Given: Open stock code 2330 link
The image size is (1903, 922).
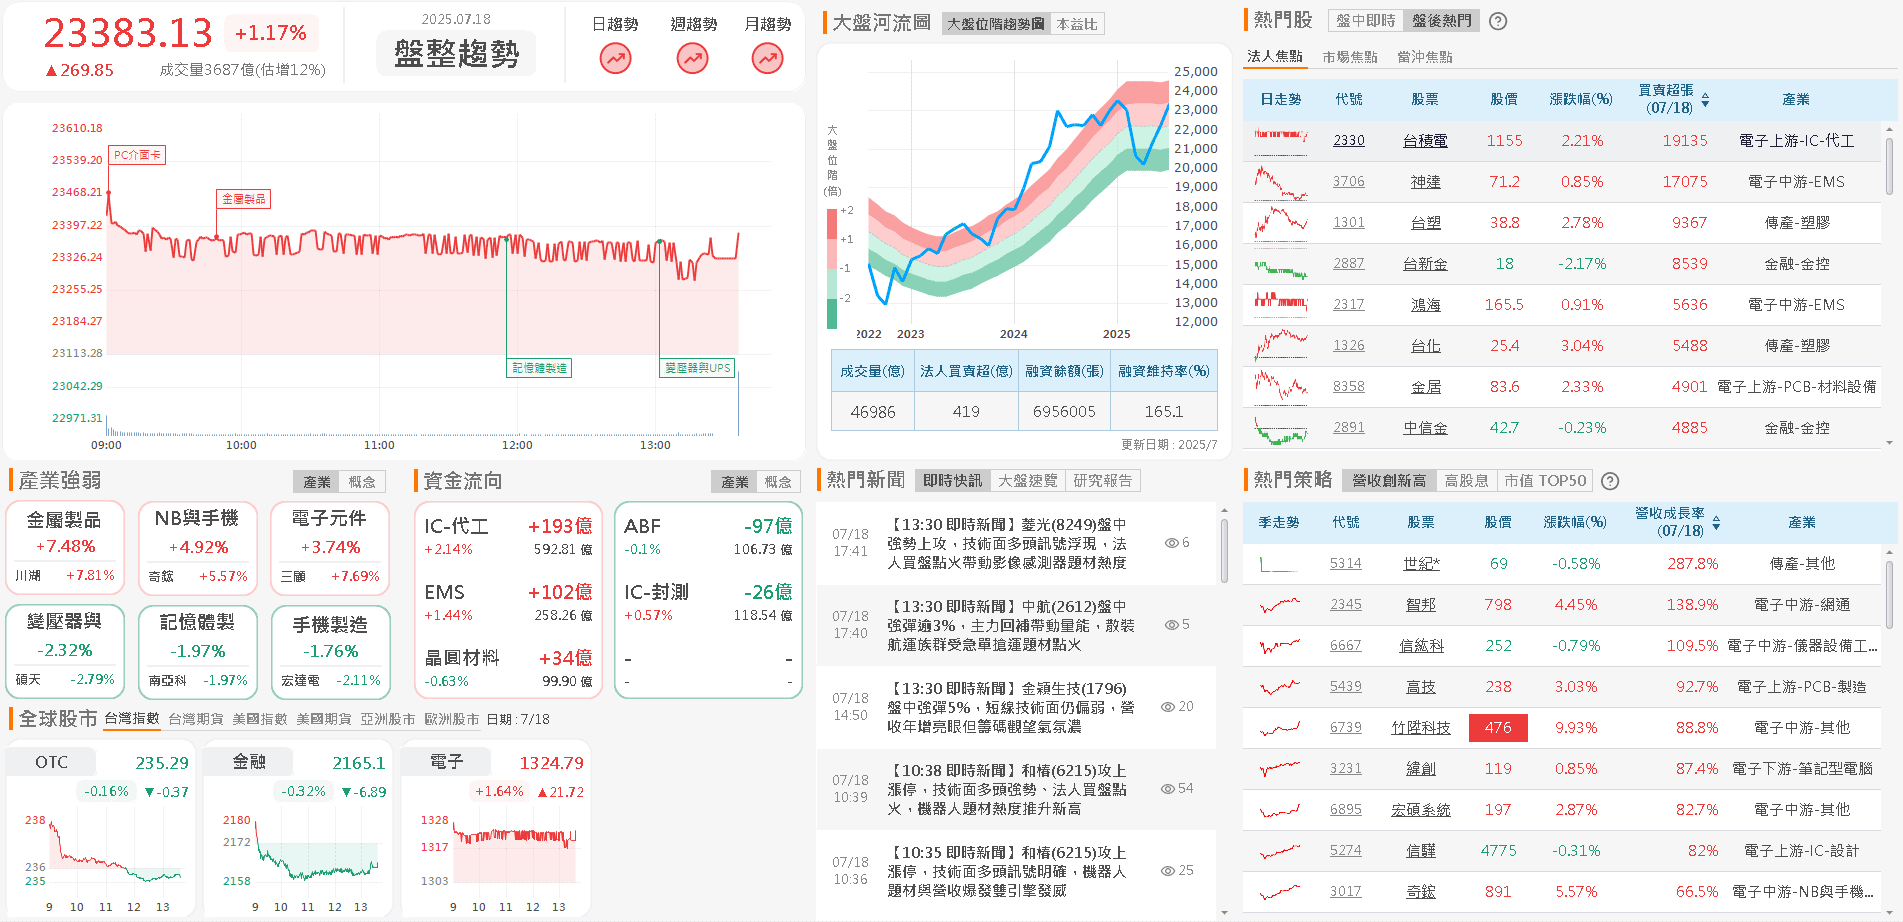Looking at the screenshot, I should tap(1348, 141).
